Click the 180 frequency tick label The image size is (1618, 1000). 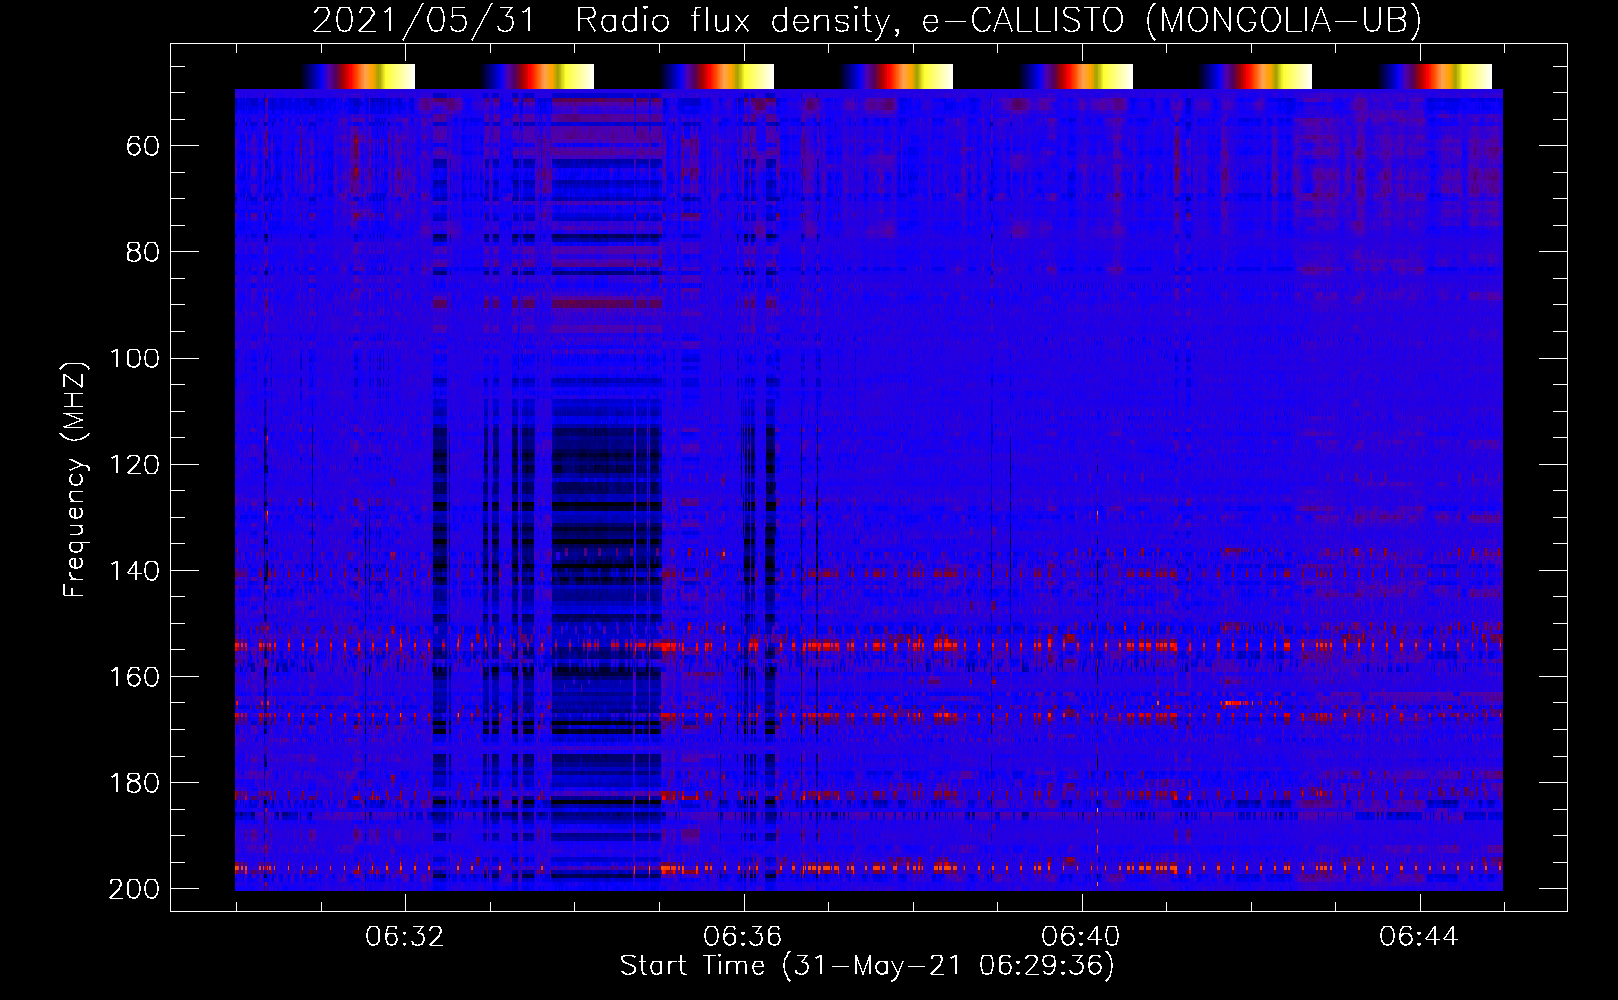[x=134, y=783]
